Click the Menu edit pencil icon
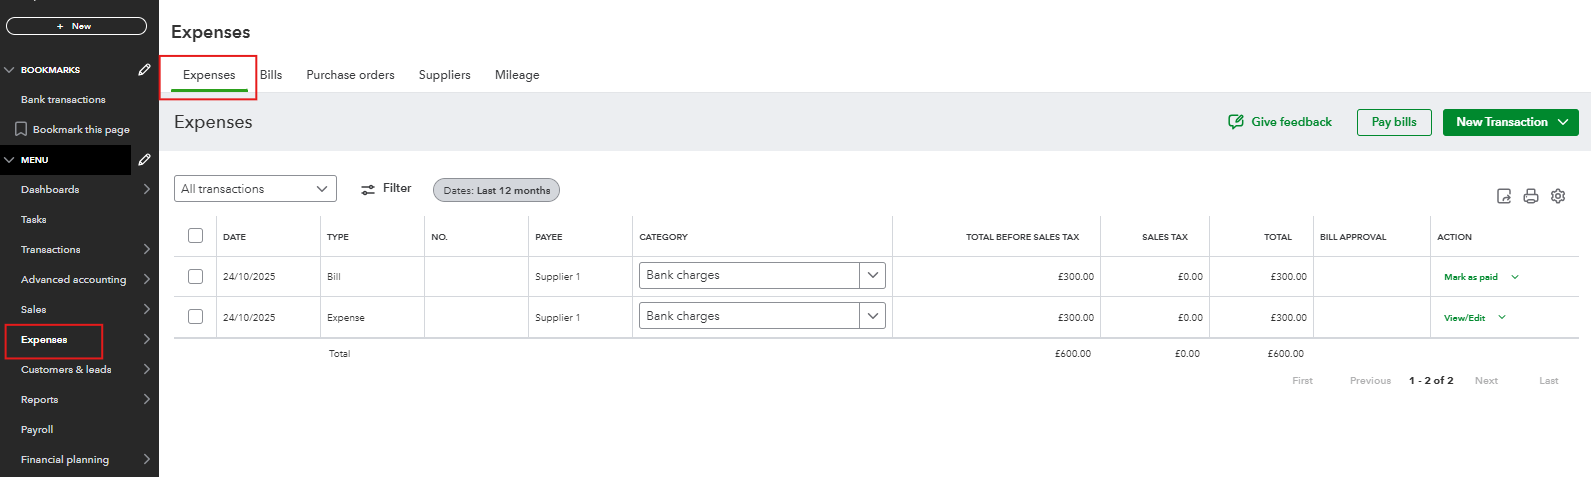Screen dimensions: 1591x477 [145, 160]
